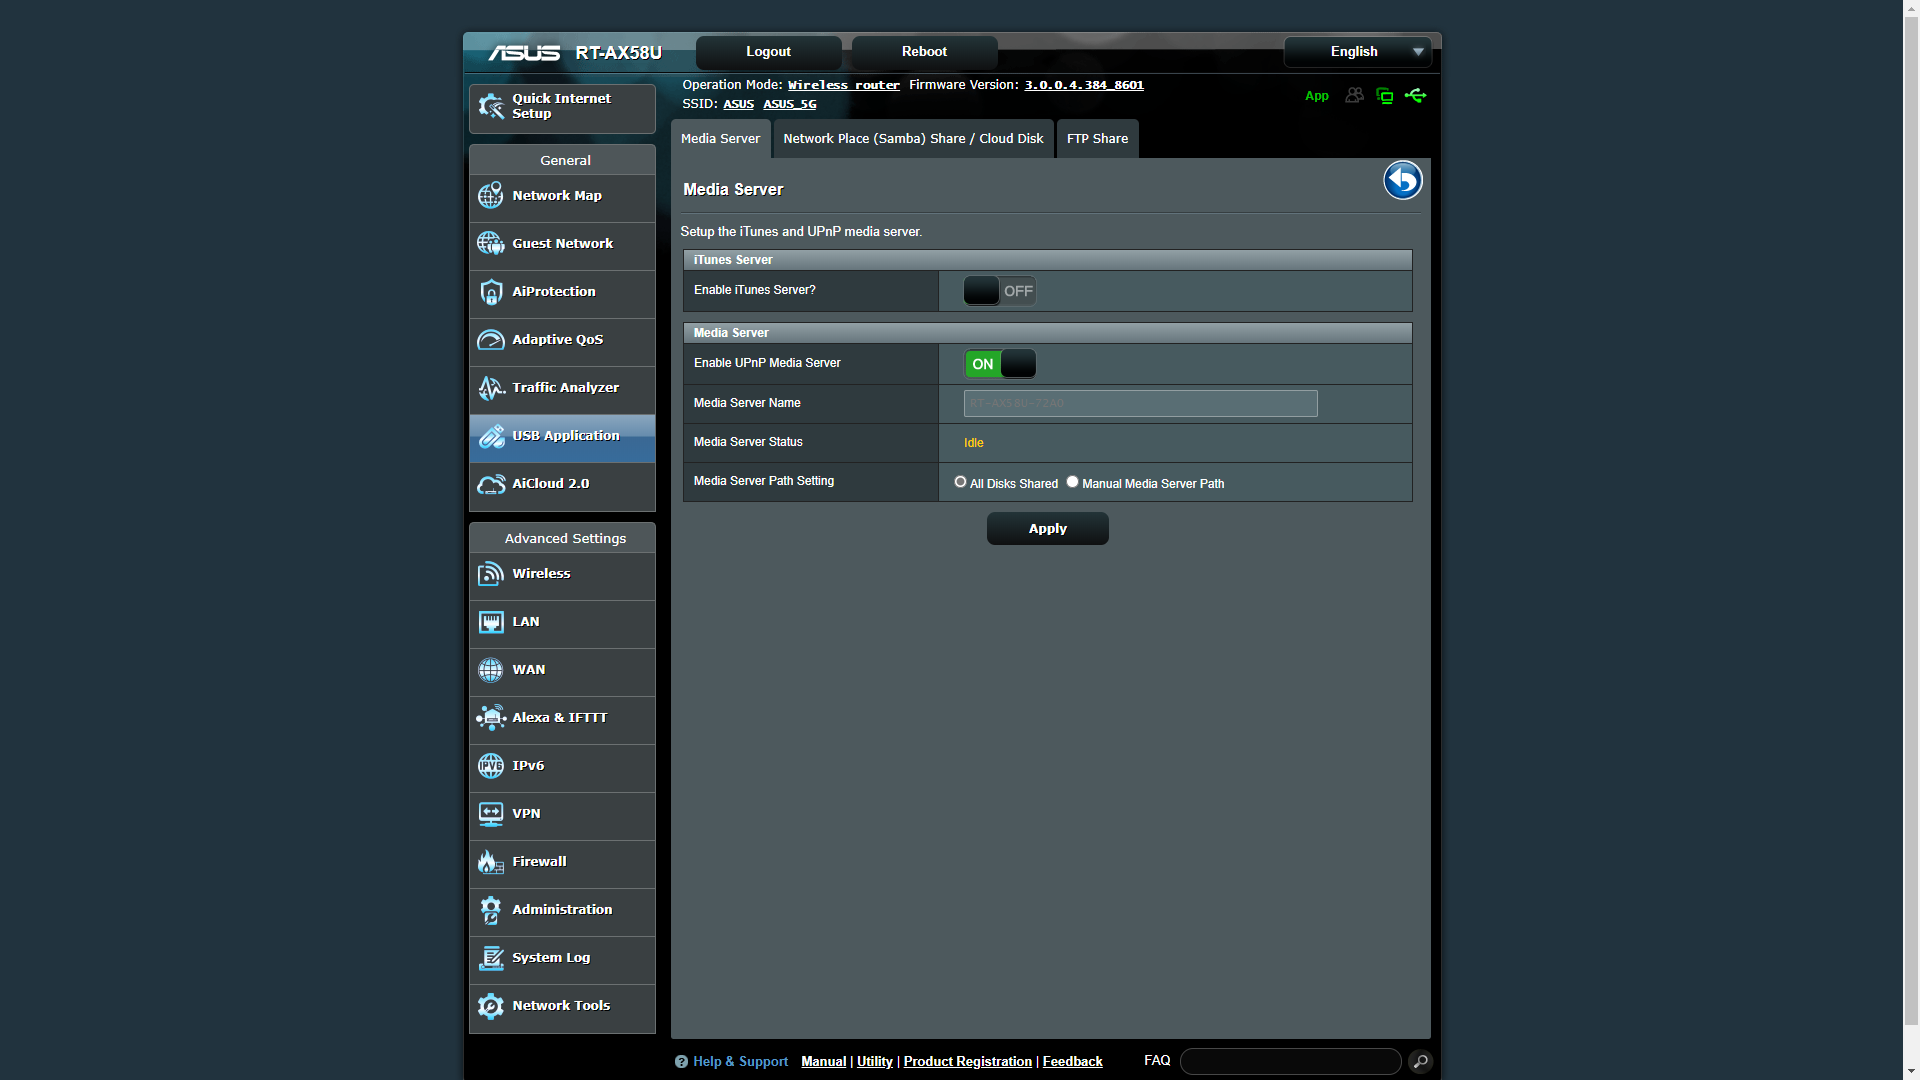1920x1080 pixels.
Task: Open the AiCloud 2.0 cloud icon
Action: tap(491, 484)
